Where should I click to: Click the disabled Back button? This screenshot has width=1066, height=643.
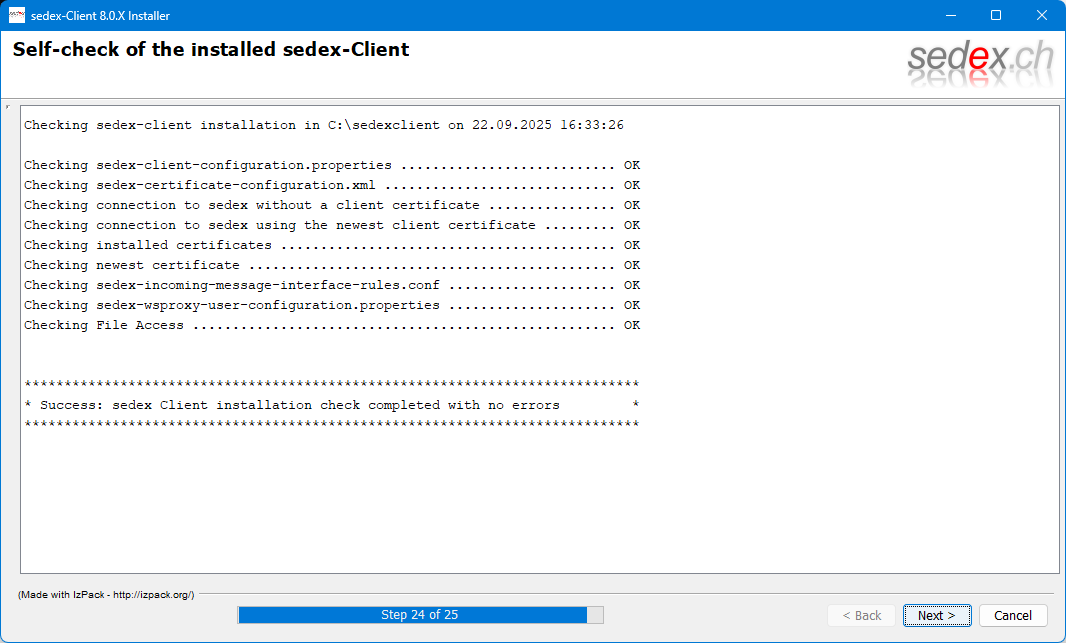[861, 615]
